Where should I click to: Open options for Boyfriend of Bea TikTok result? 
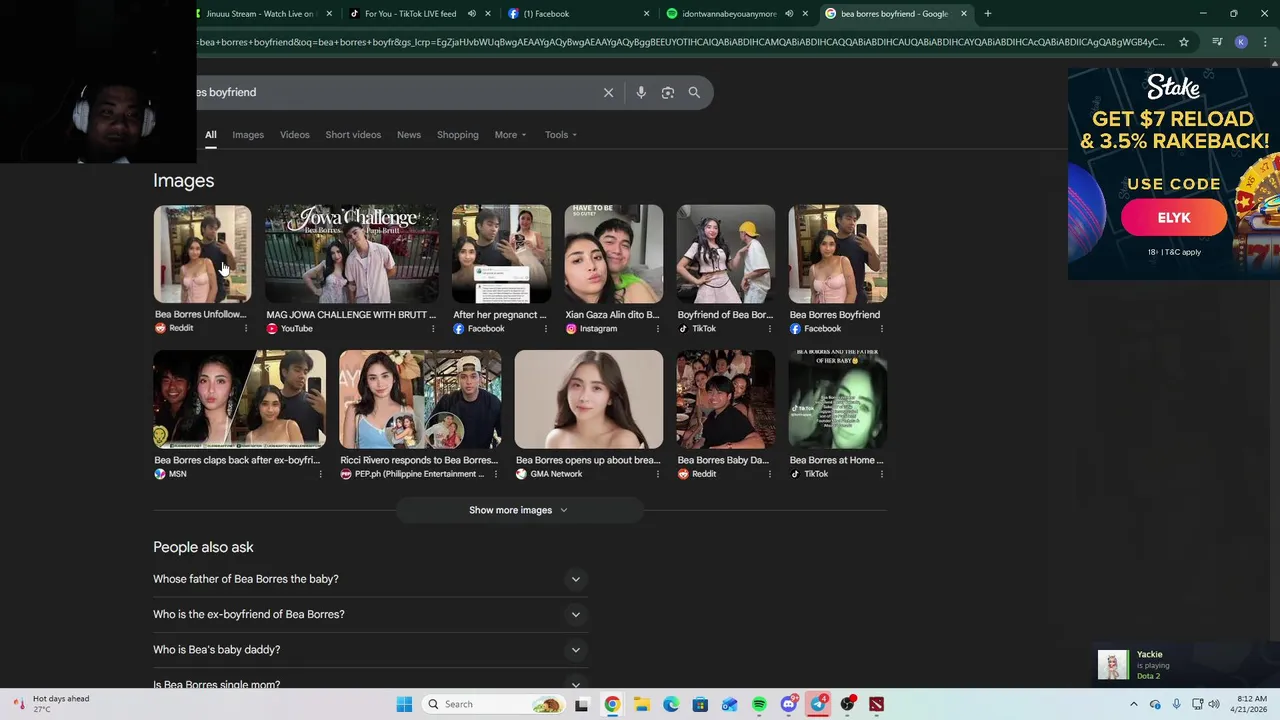pos(769,328)
